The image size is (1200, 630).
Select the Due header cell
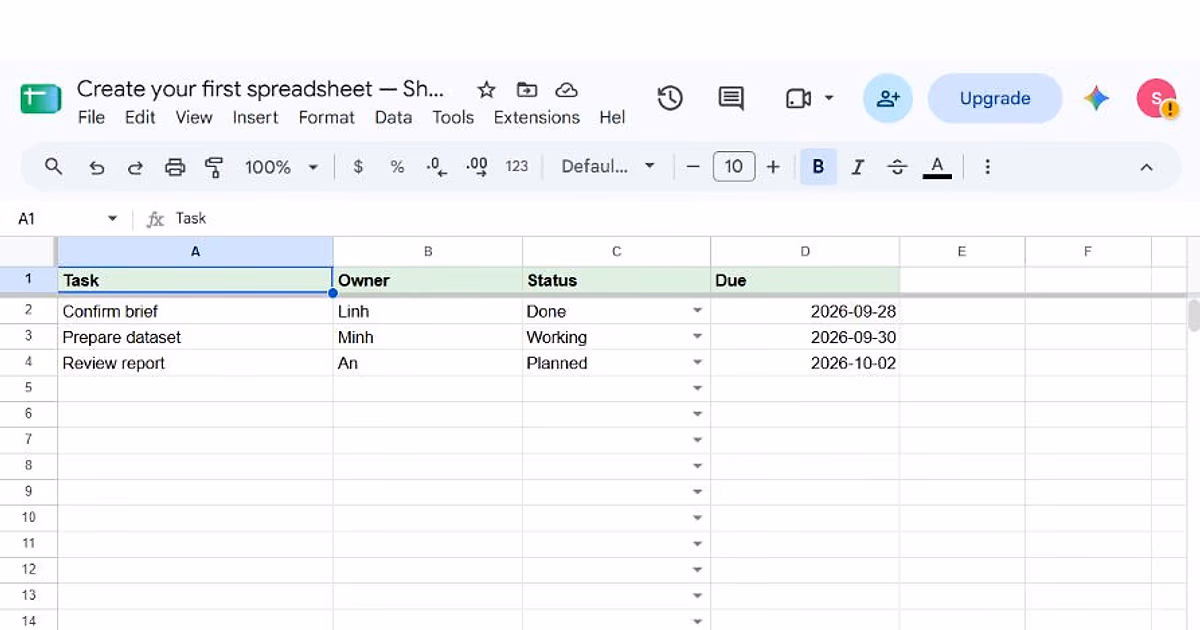tap(805, 280)
